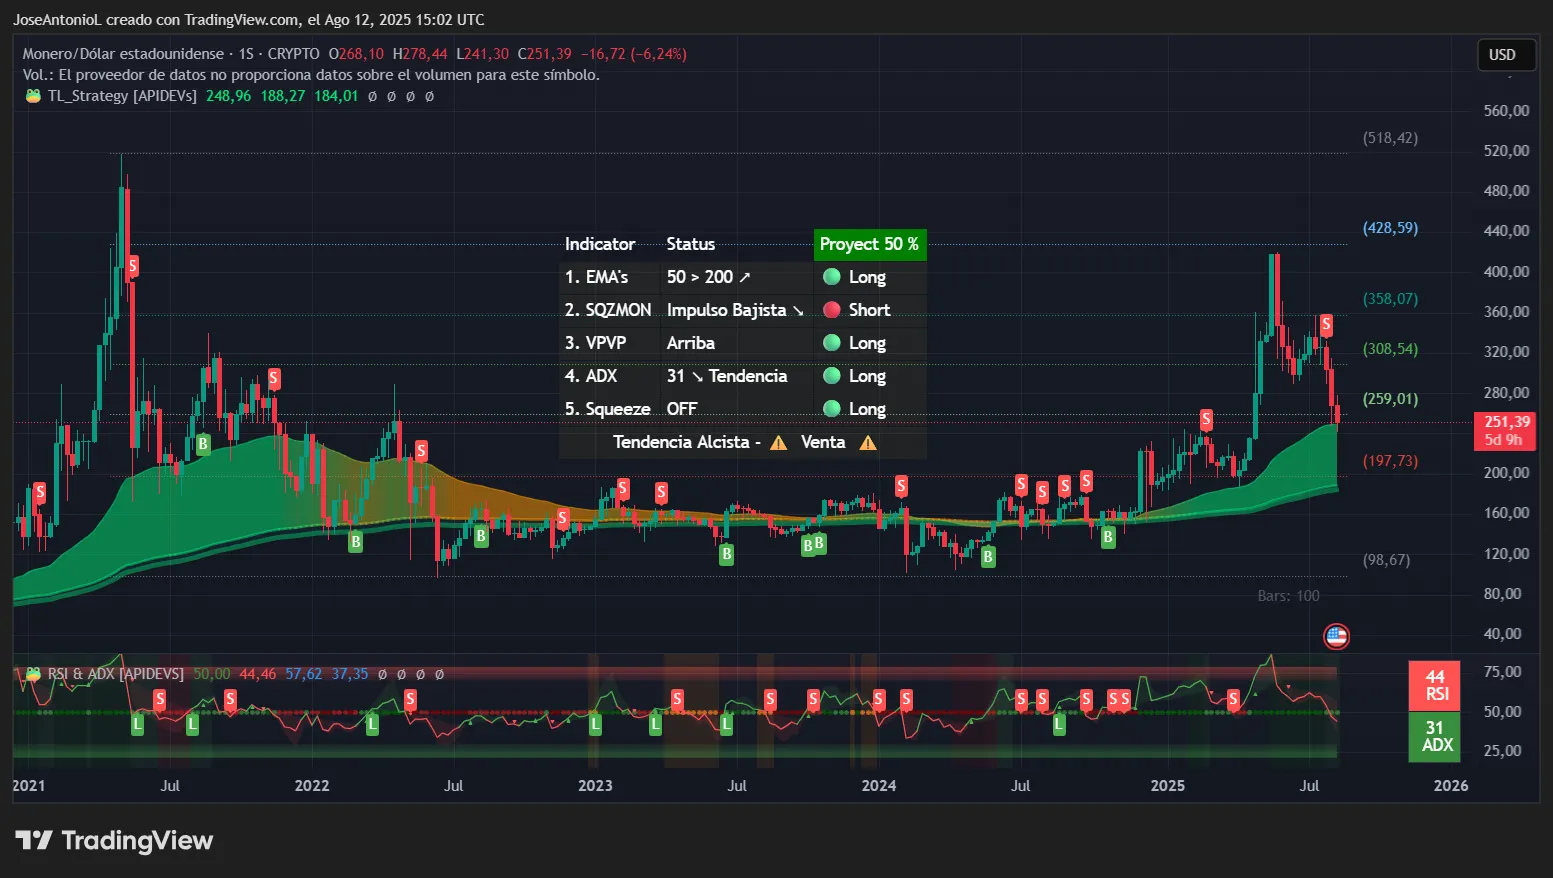The width and height of the screenshot is (1553, 878).
Task: Open the USD currency selector
Action: click(1505, 55)
